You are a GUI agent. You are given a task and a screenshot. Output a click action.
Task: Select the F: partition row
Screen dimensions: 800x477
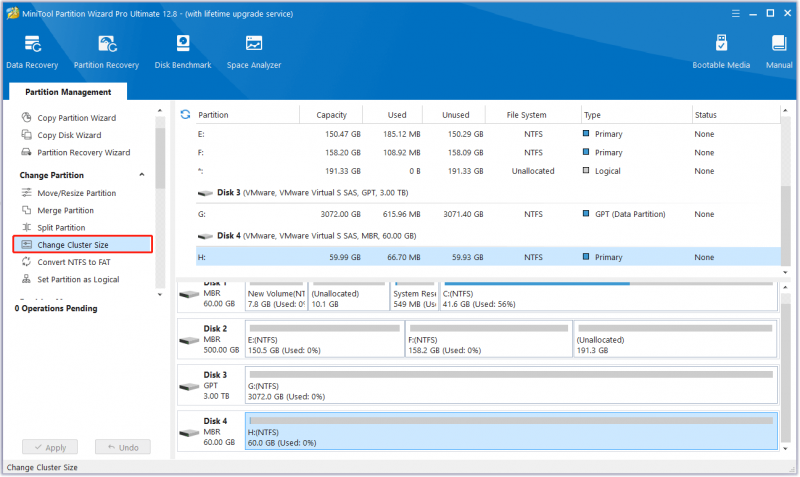[488, 153]
